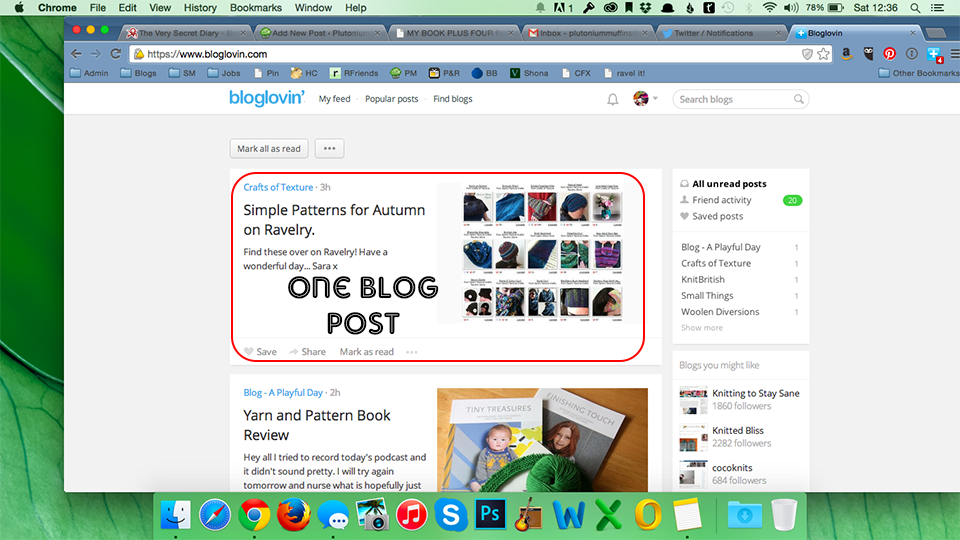Click the Pinterest extension icon
Image resolution: width=960 pixels, height=540 pixels.
pyautogui.click(x=890, y=54)
